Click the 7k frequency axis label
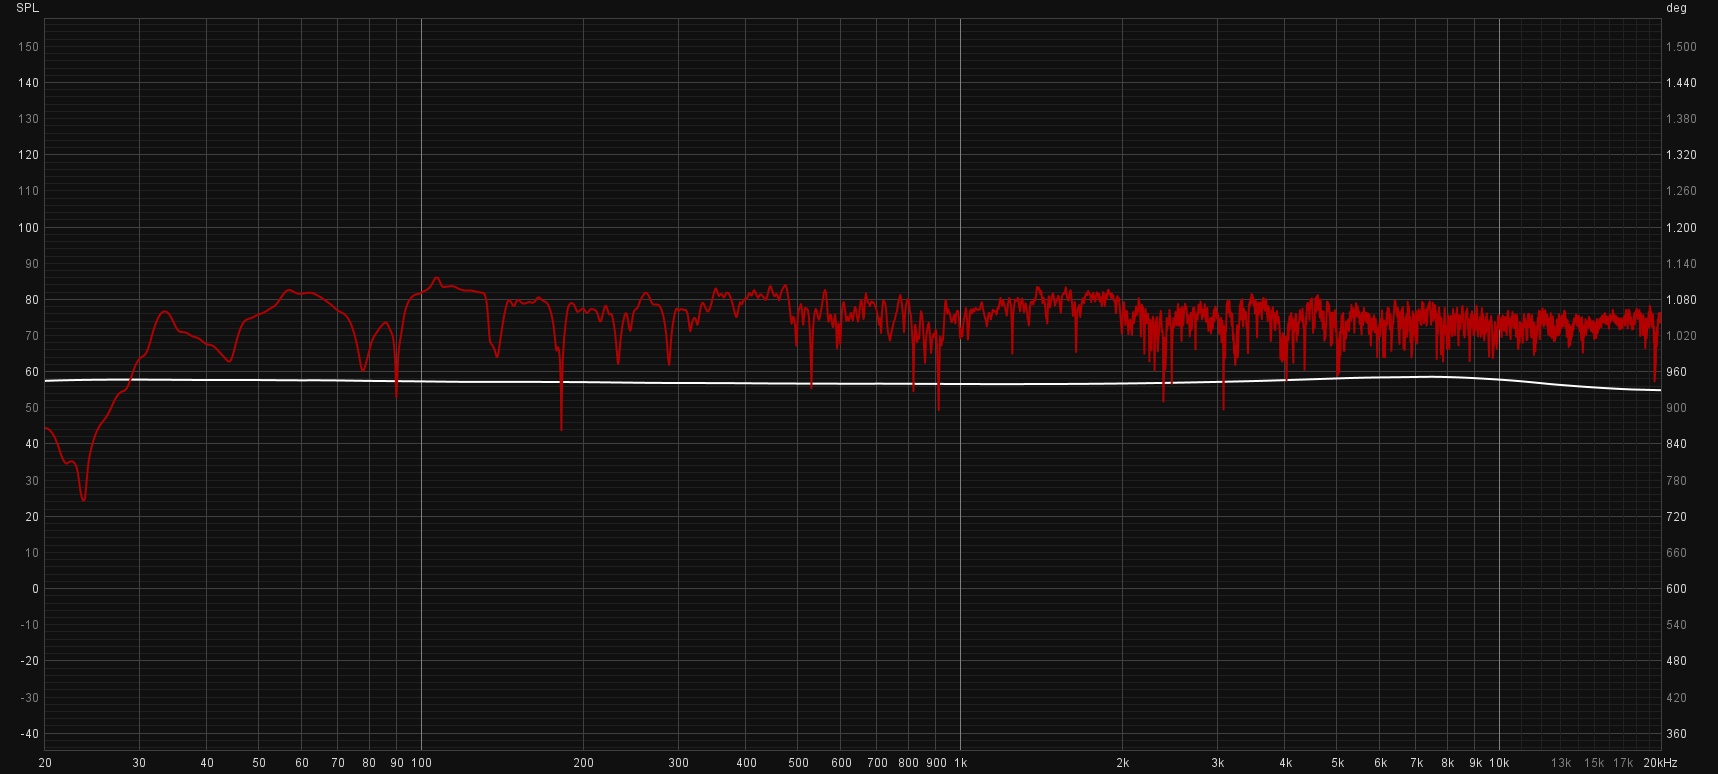 point(1416,763)
